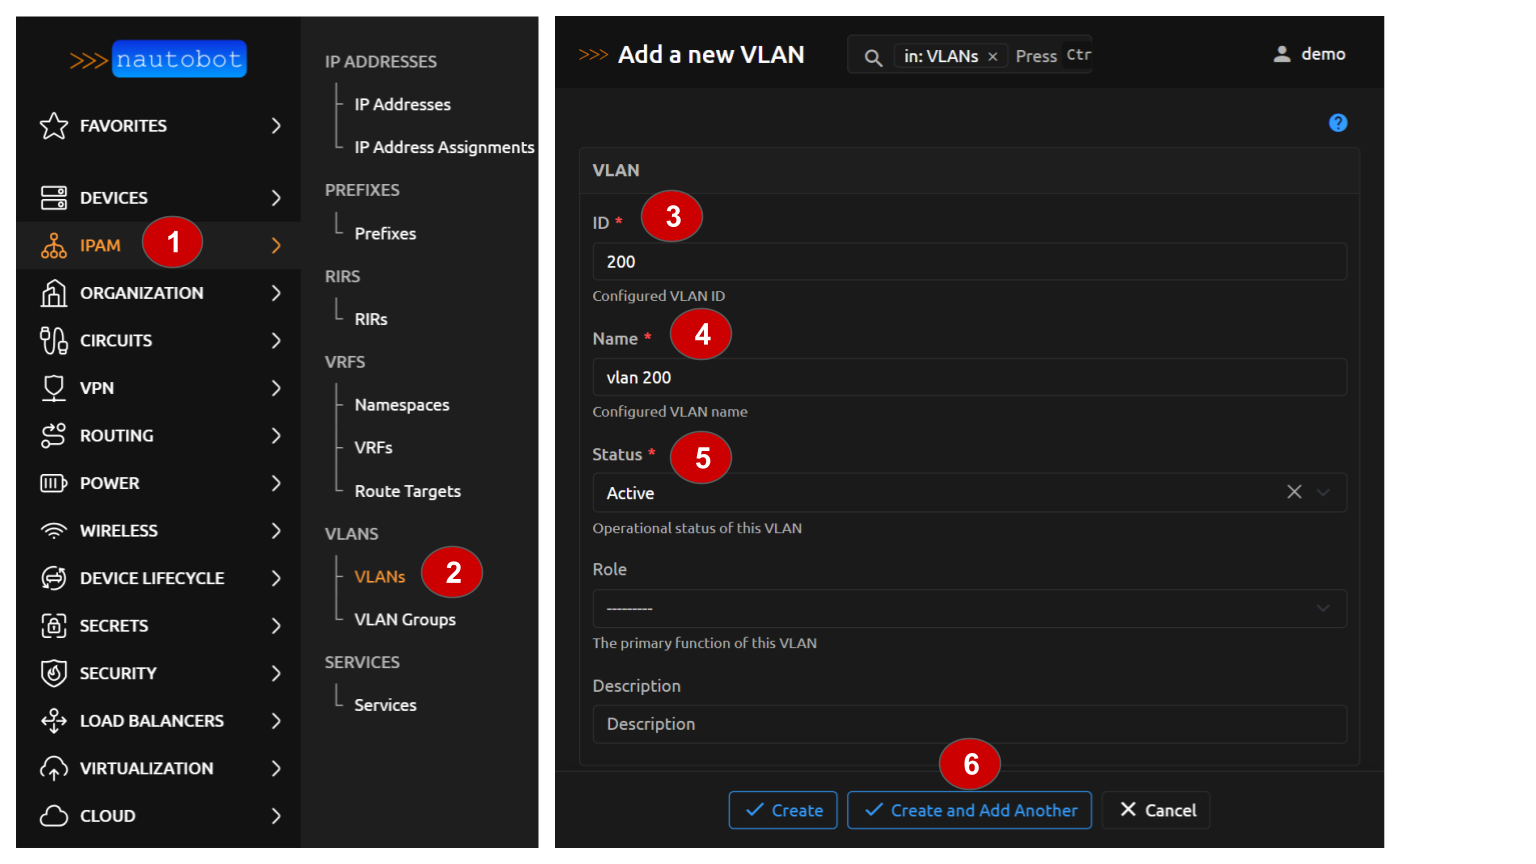Click the Devices server icon
This screenshot has height=864, width=1536.
pyautogui.click(x=54, y=198)
